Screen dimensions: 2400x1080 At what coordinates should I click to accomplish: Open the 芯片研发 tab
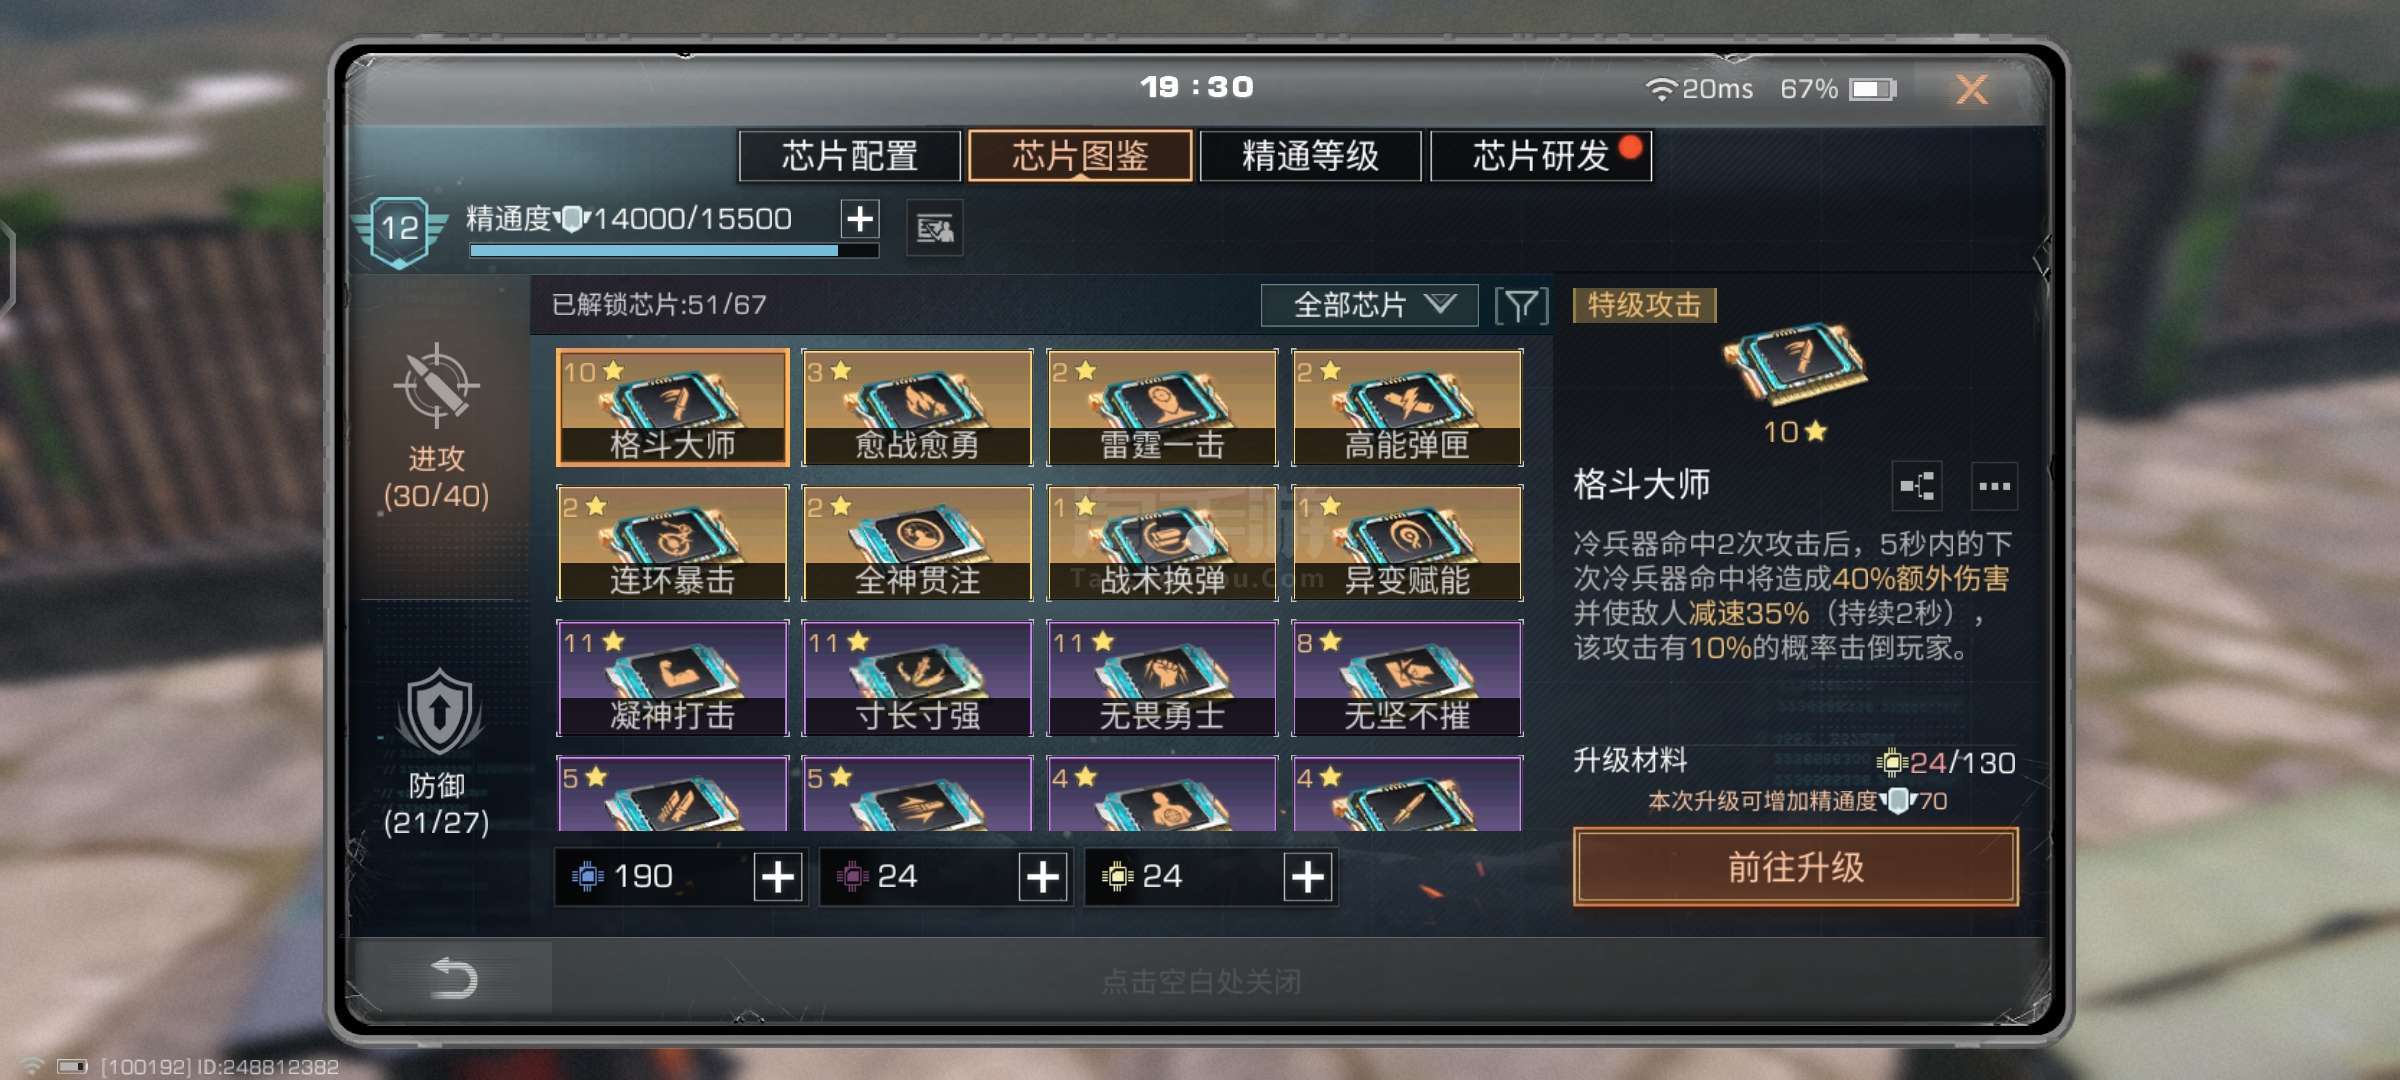click(x=1541, y=156)
